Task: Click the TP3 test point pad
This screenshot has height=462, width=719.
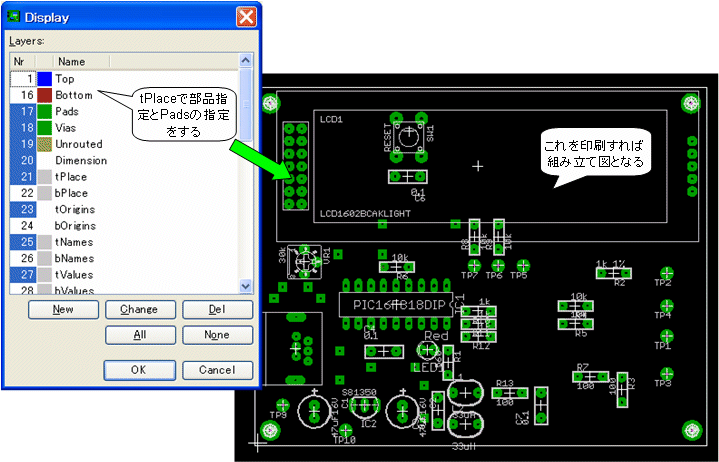Action: [666, 374]
